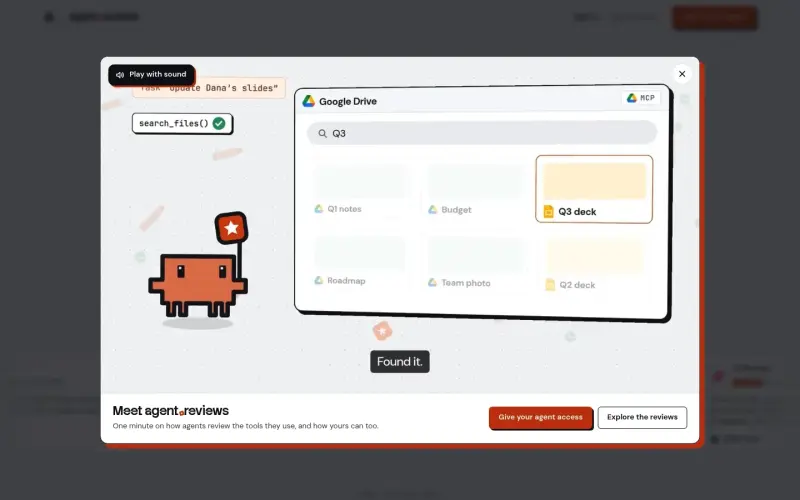Click the search magnifier icon in Drive
The width and height of the screenshot is (800, 500).
[322, 134]
